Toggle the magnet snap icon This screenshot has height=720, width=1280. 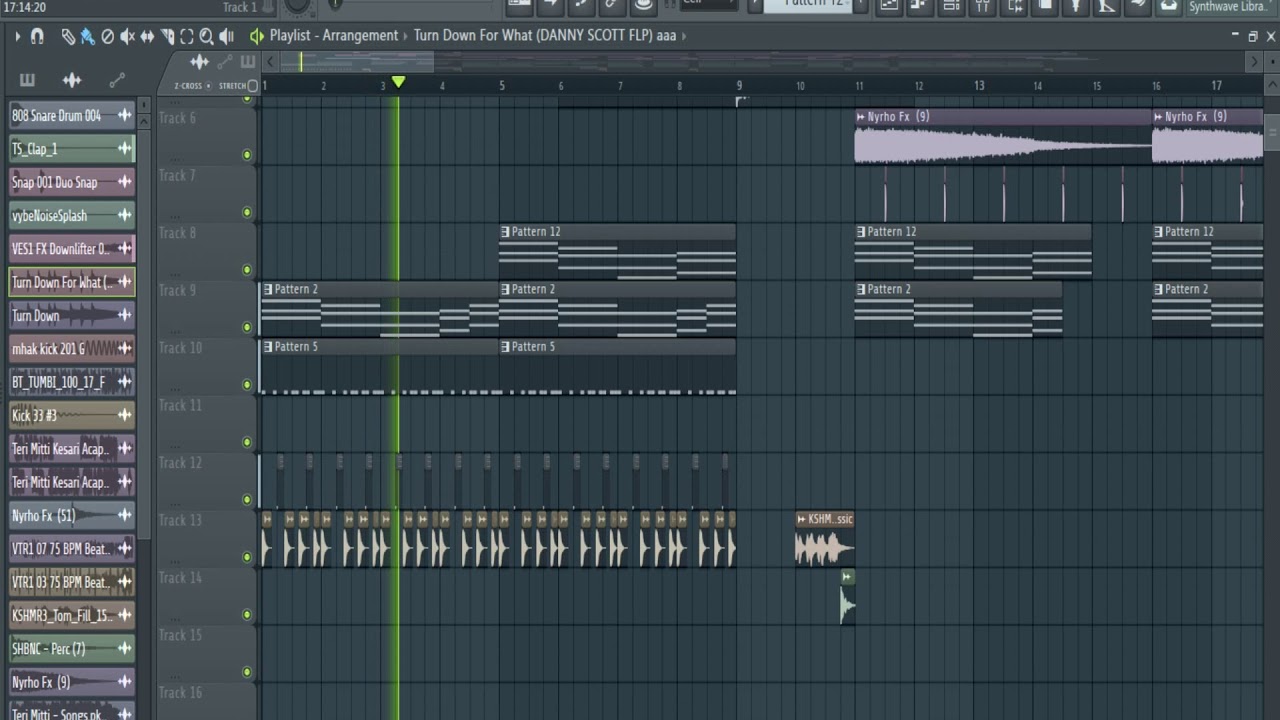[37, 36]
